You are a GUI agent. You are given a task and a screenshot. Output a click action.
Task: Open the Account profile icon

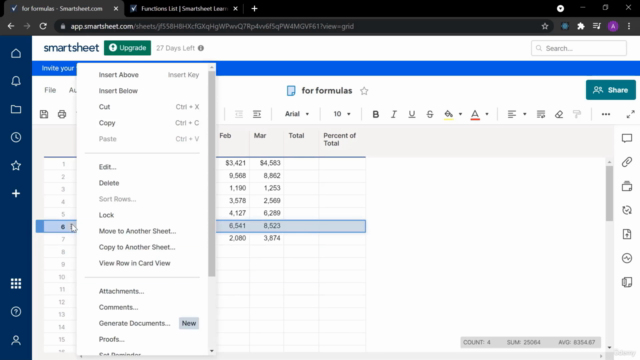click(x=16, y=340)
